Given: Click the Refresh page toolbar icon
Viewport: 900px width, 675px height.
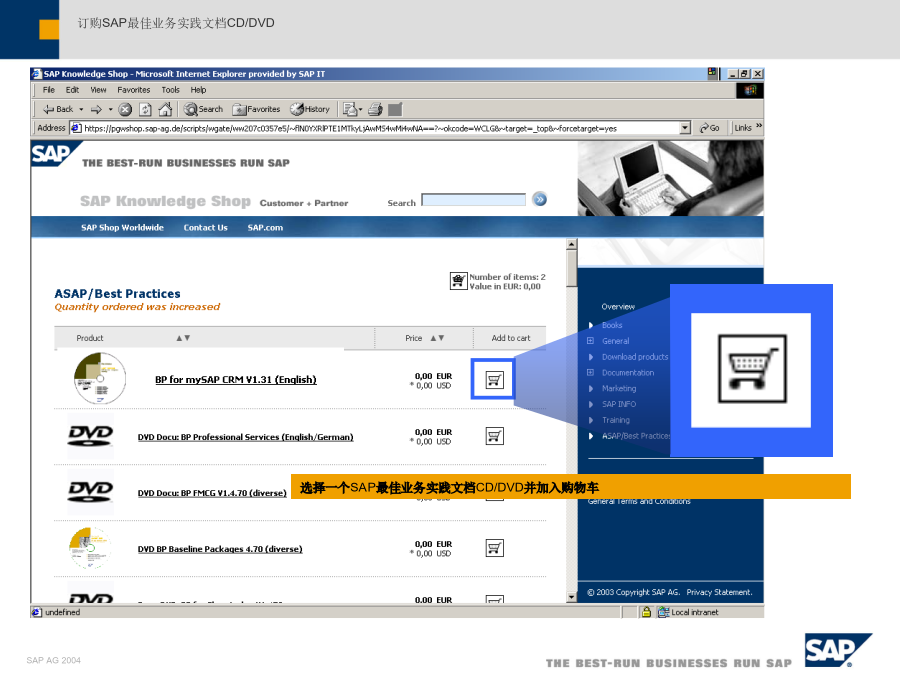Looking at the screenshot, I should [145, 109].
